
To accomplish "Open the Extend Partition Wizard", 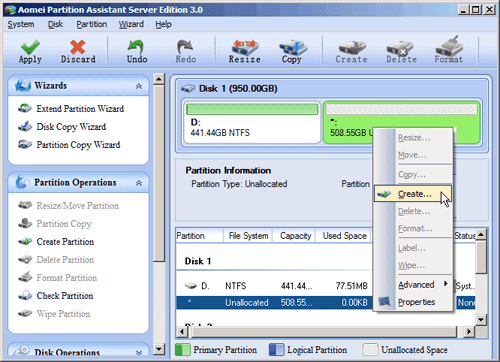I will (x=80, y=109).
